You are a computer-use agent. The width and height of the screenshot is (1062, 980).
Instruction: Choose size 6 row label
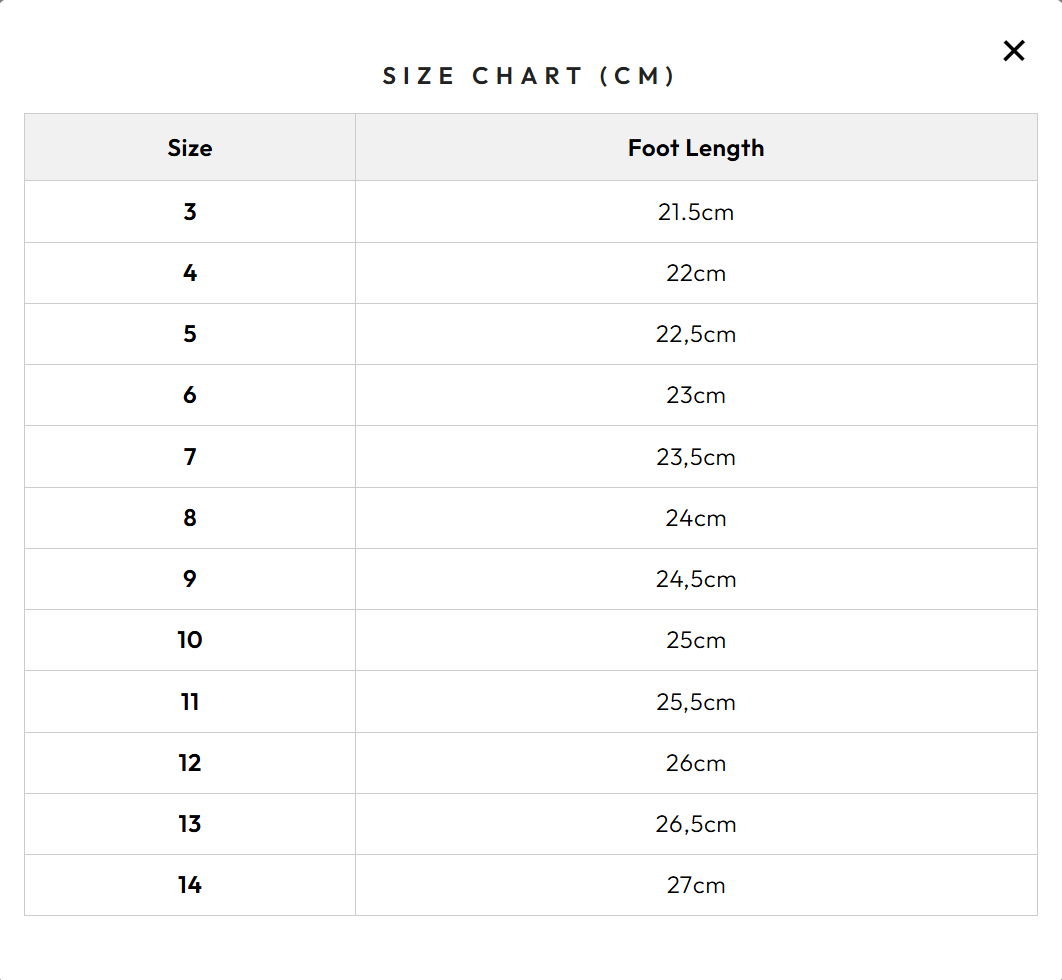click(190, 395)
